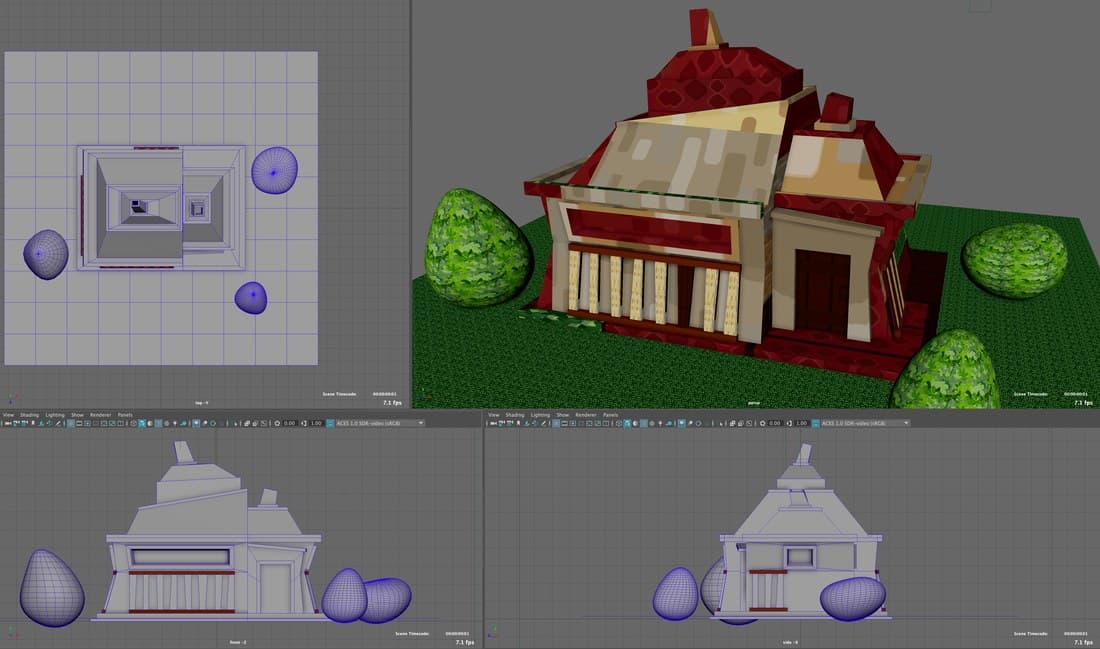Open Show menu in side panel

click(x=563, y=415)
